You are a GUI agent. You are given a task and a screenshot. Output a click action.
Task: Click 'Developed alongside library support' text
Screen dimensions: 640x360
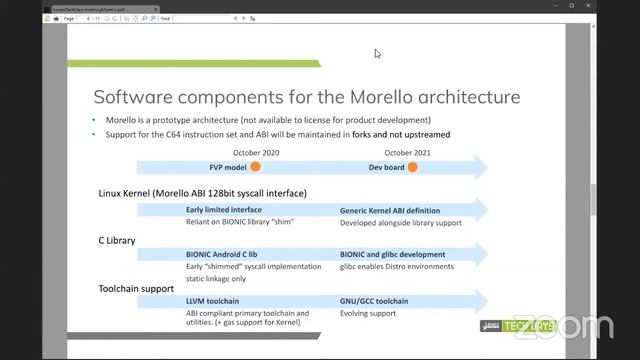pos(401,223)
